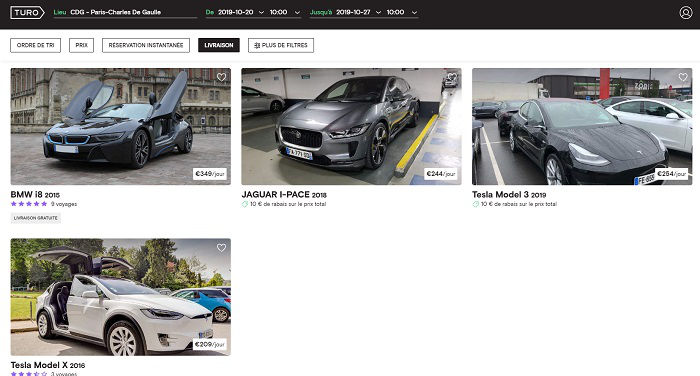Open the BMW i8 2015 title link
700x376 pixels.
click(x=35, y=195)
